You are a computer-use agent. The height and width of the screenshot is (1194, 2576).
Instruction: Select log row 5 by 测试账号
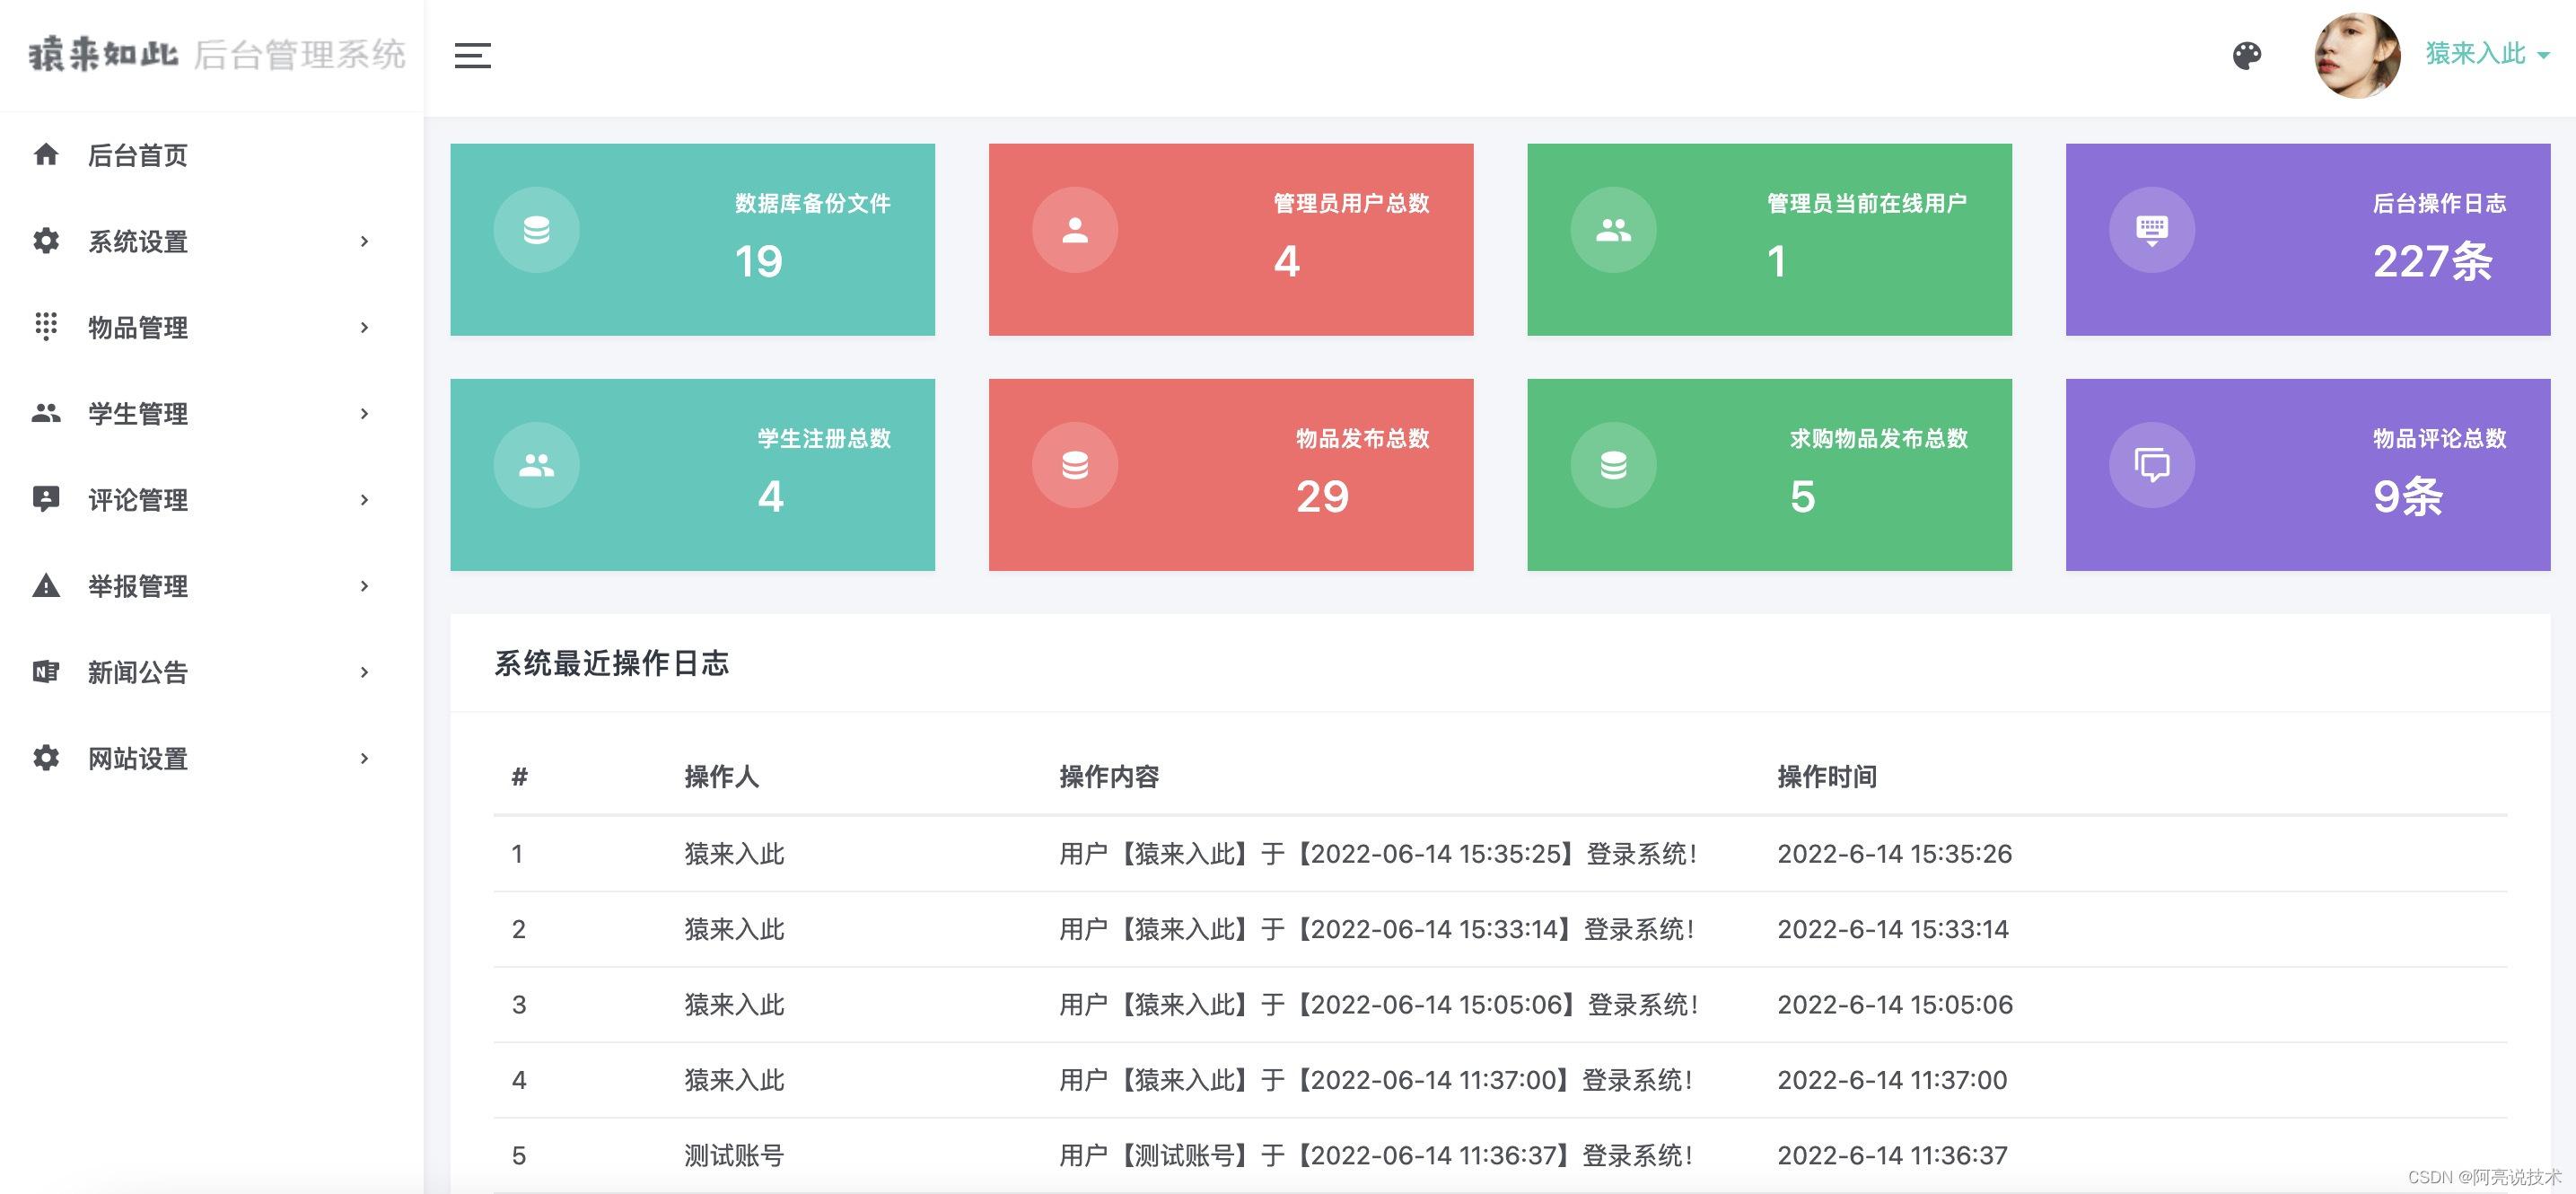point(734,1155)
